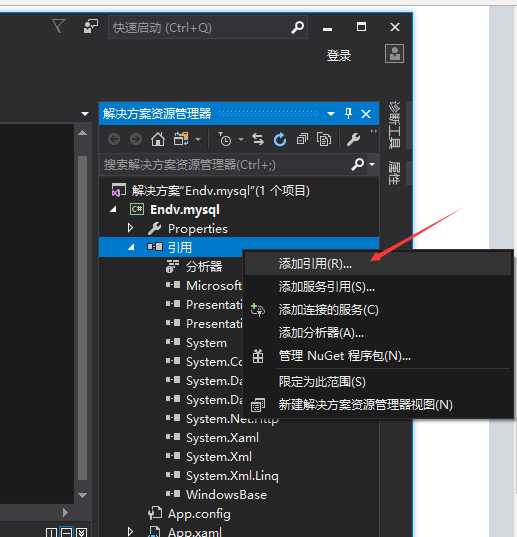Choose 新建解决方案资源管理器视图(N) menu item

(x=378, y=404)
